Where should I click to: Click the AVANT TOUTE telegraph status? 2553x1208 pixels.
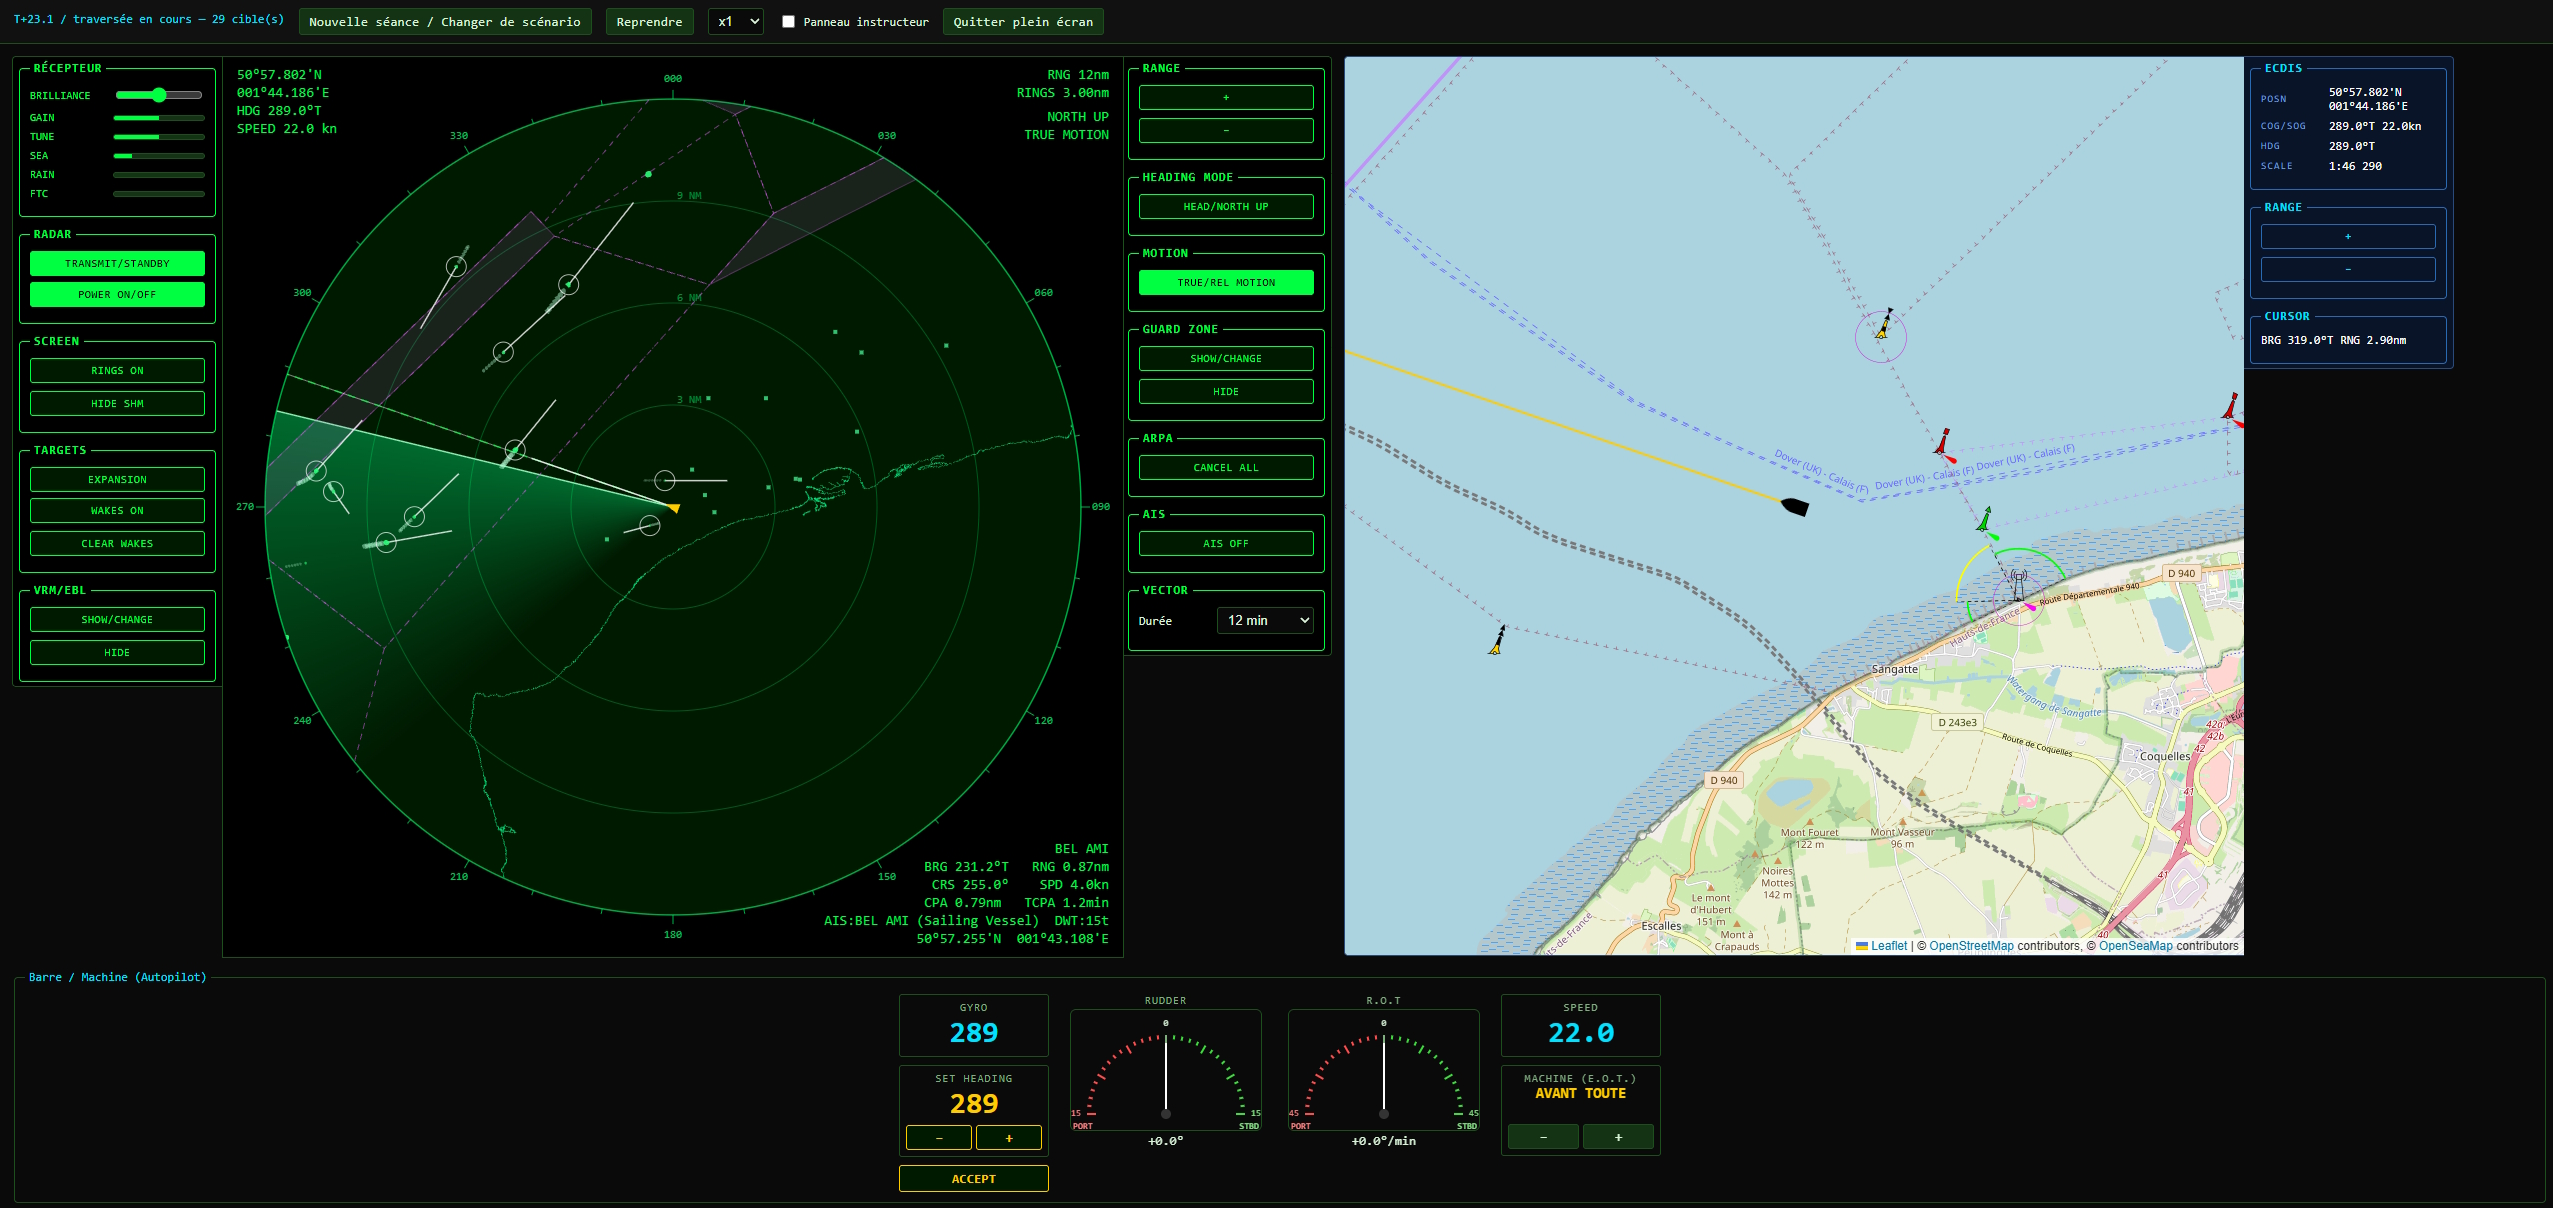[x=1581, y=1094]
